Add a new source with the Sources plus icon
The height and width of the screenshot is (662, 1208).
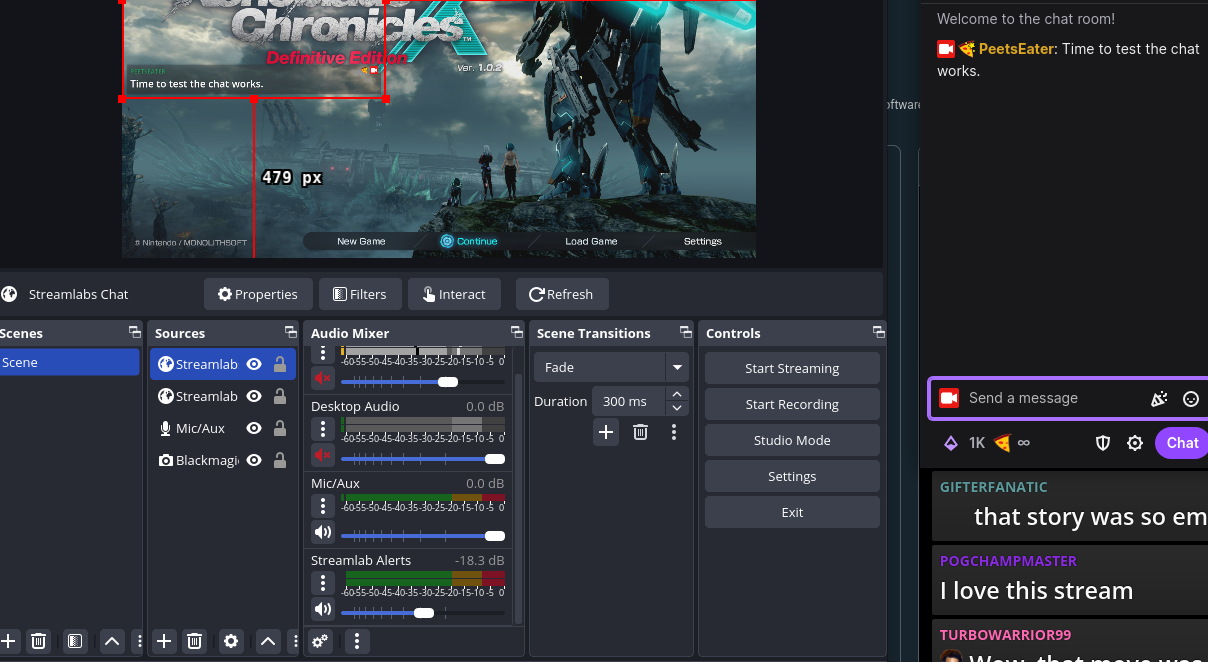[164, 641]
